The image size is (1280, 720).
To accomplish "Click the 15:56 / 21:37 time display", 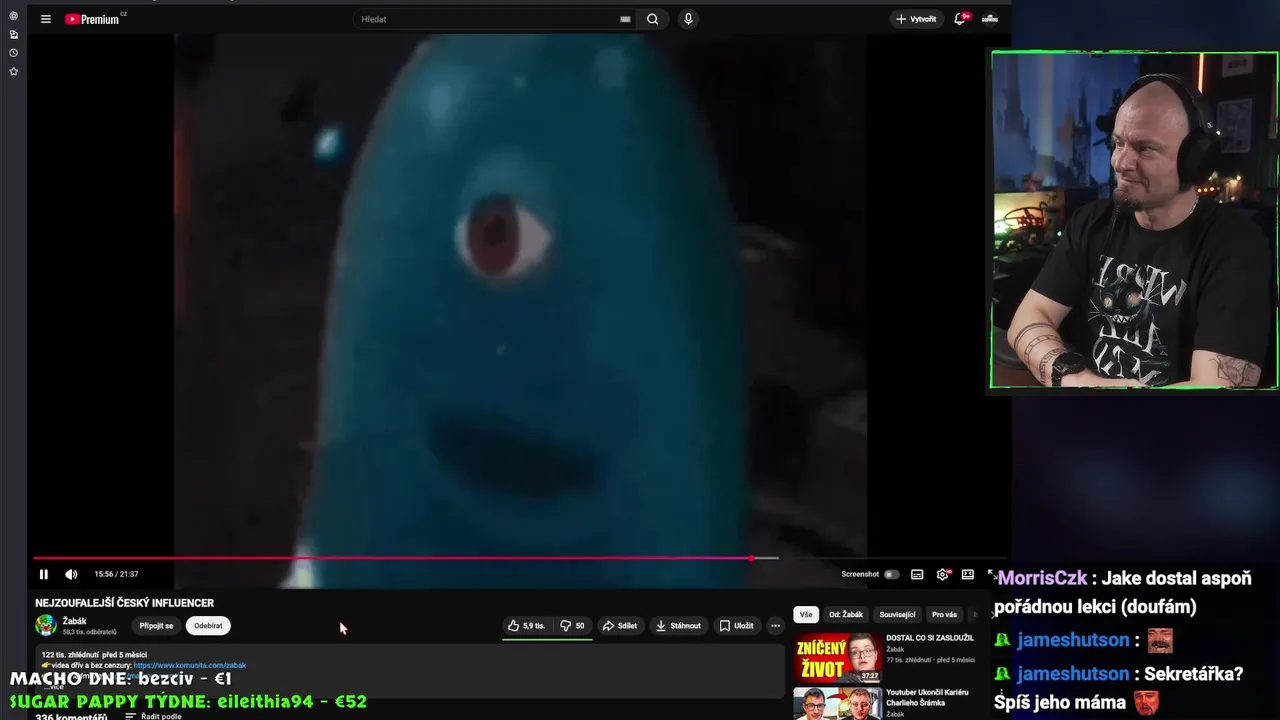I will pos(116,574).
